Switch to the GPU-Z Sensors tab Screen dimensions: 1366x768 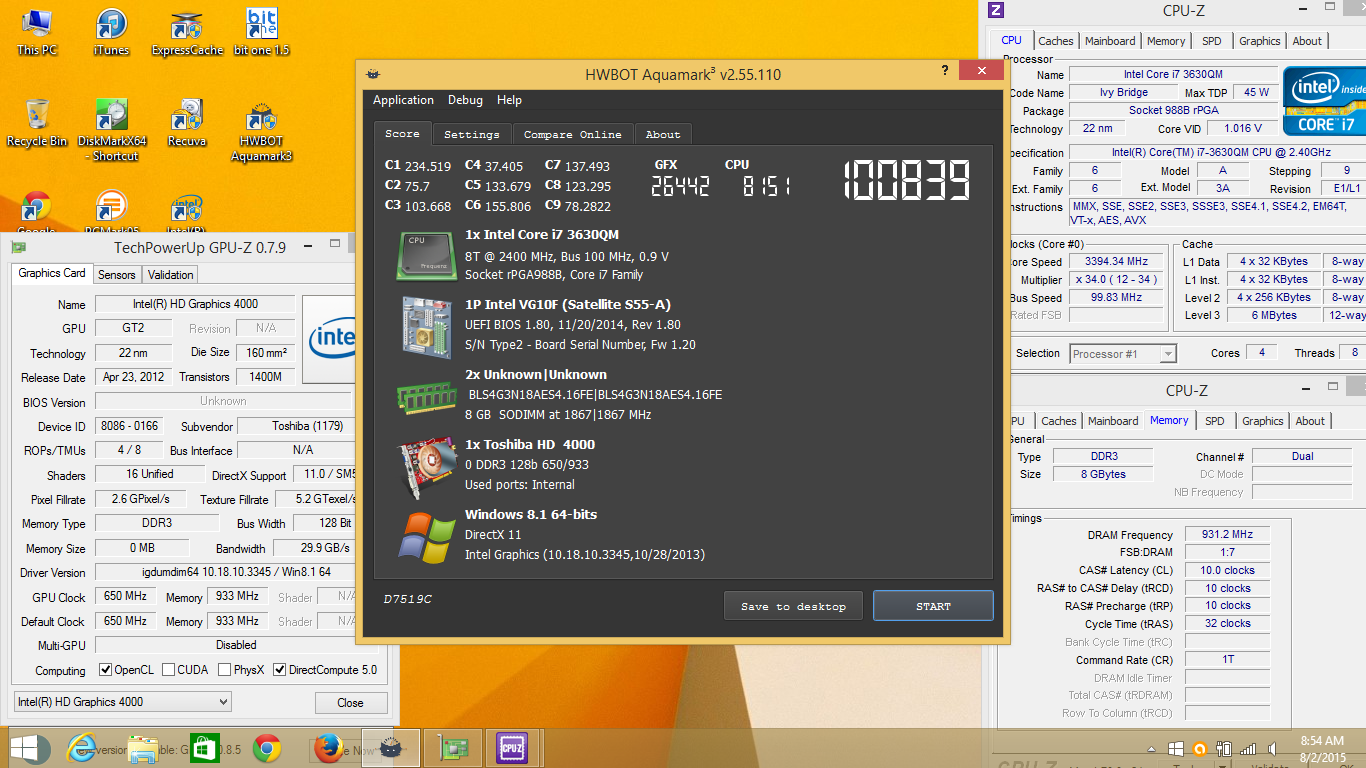pos(117,274)
